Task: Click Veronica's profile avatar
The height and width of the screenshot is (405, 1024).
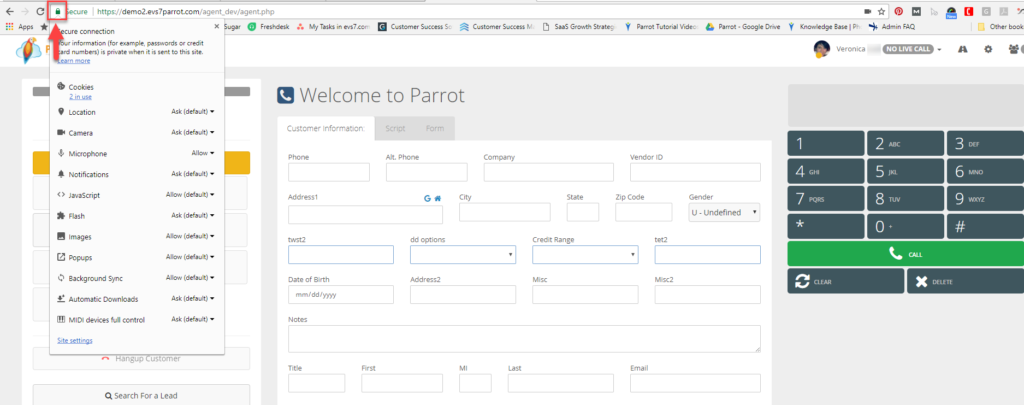Action: pyautogui.click(x=822, y=49)
